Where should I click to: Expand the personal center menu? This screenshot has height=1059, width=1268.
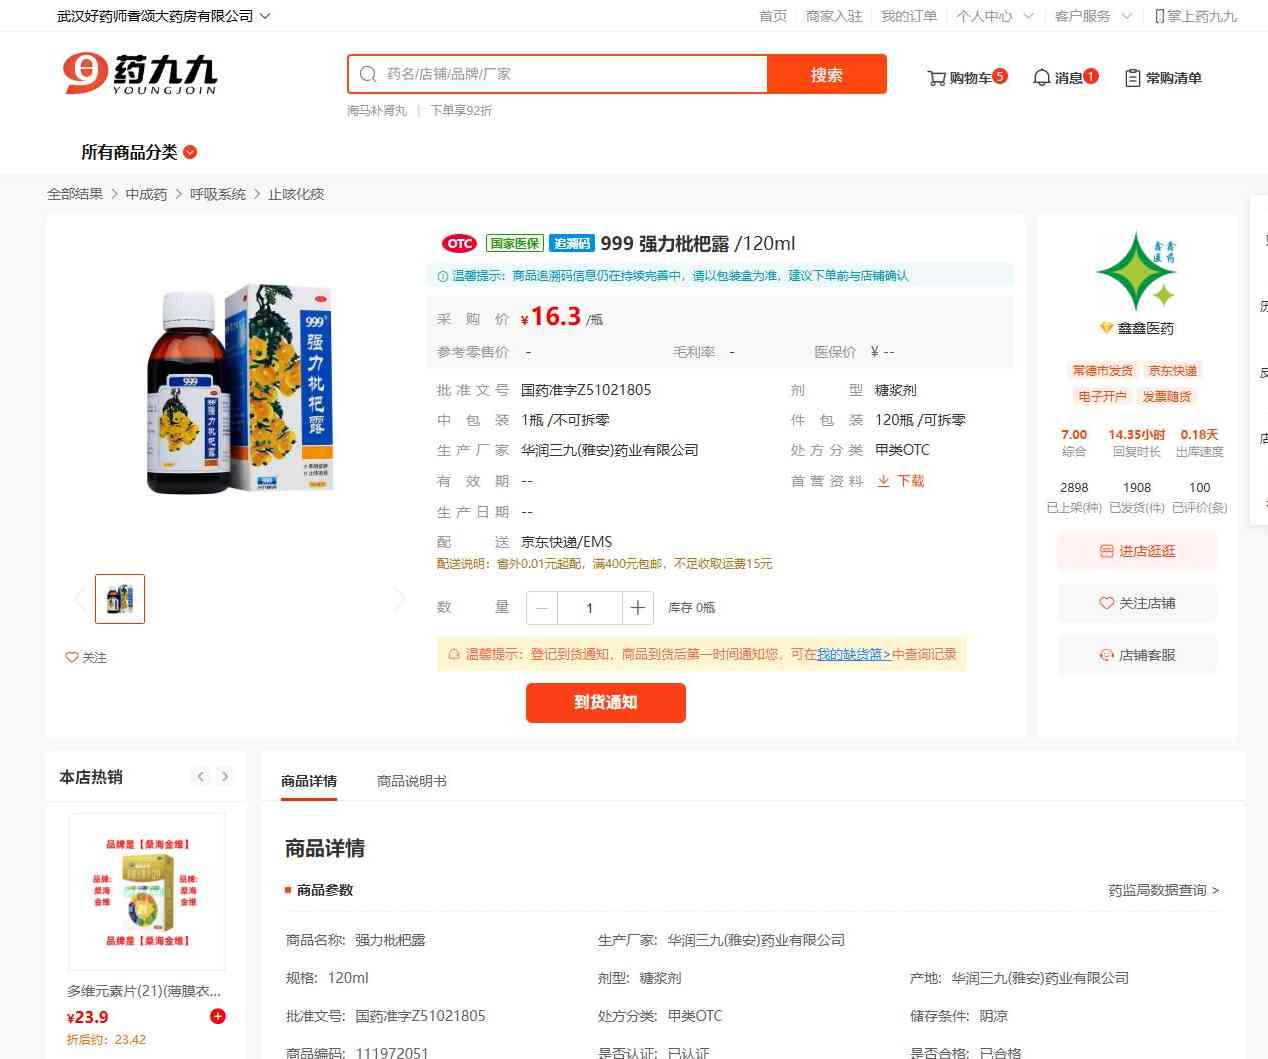pos(995,16)
